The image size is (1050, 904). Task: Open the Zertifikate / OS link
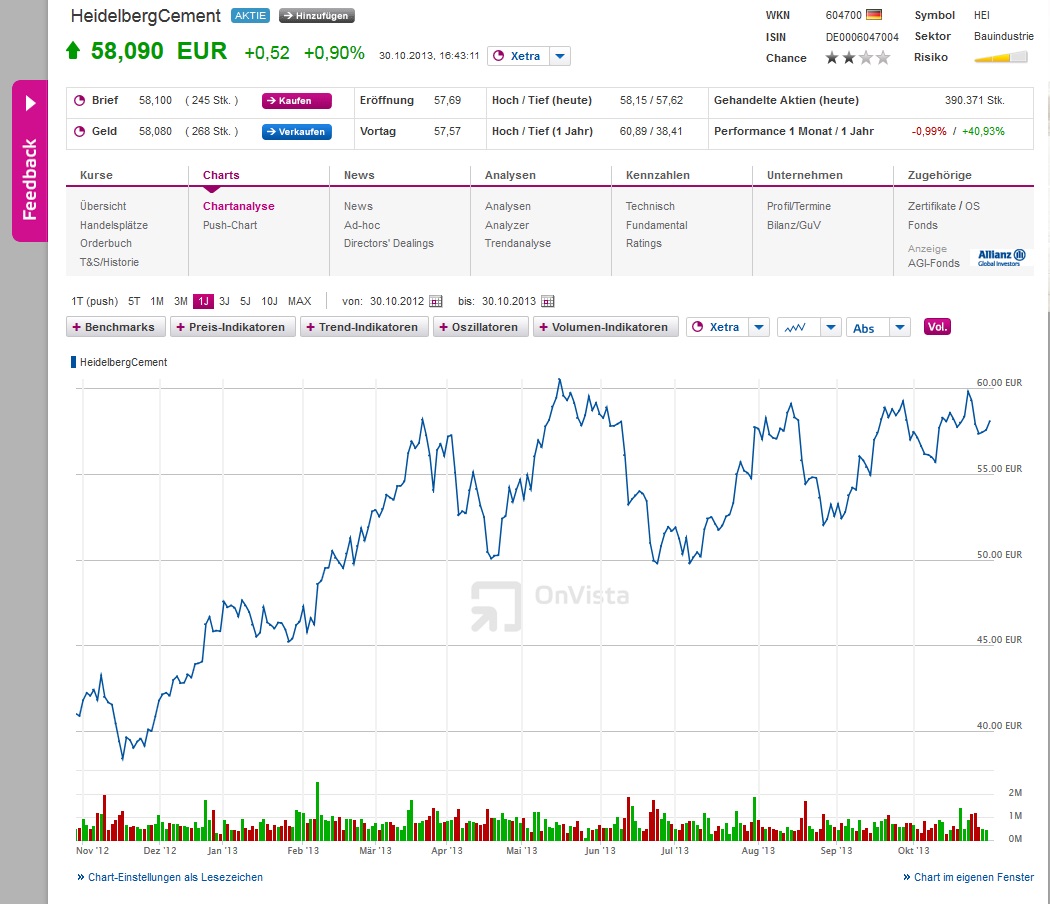point(944,206)
